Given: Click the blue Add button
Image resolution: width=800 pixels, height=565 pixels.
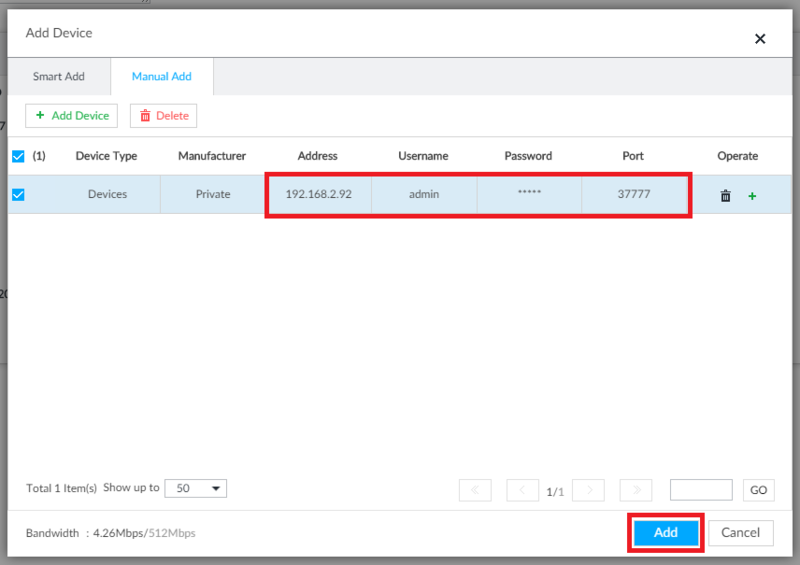Looking at the screenshot, I should (x=666, y=533).
